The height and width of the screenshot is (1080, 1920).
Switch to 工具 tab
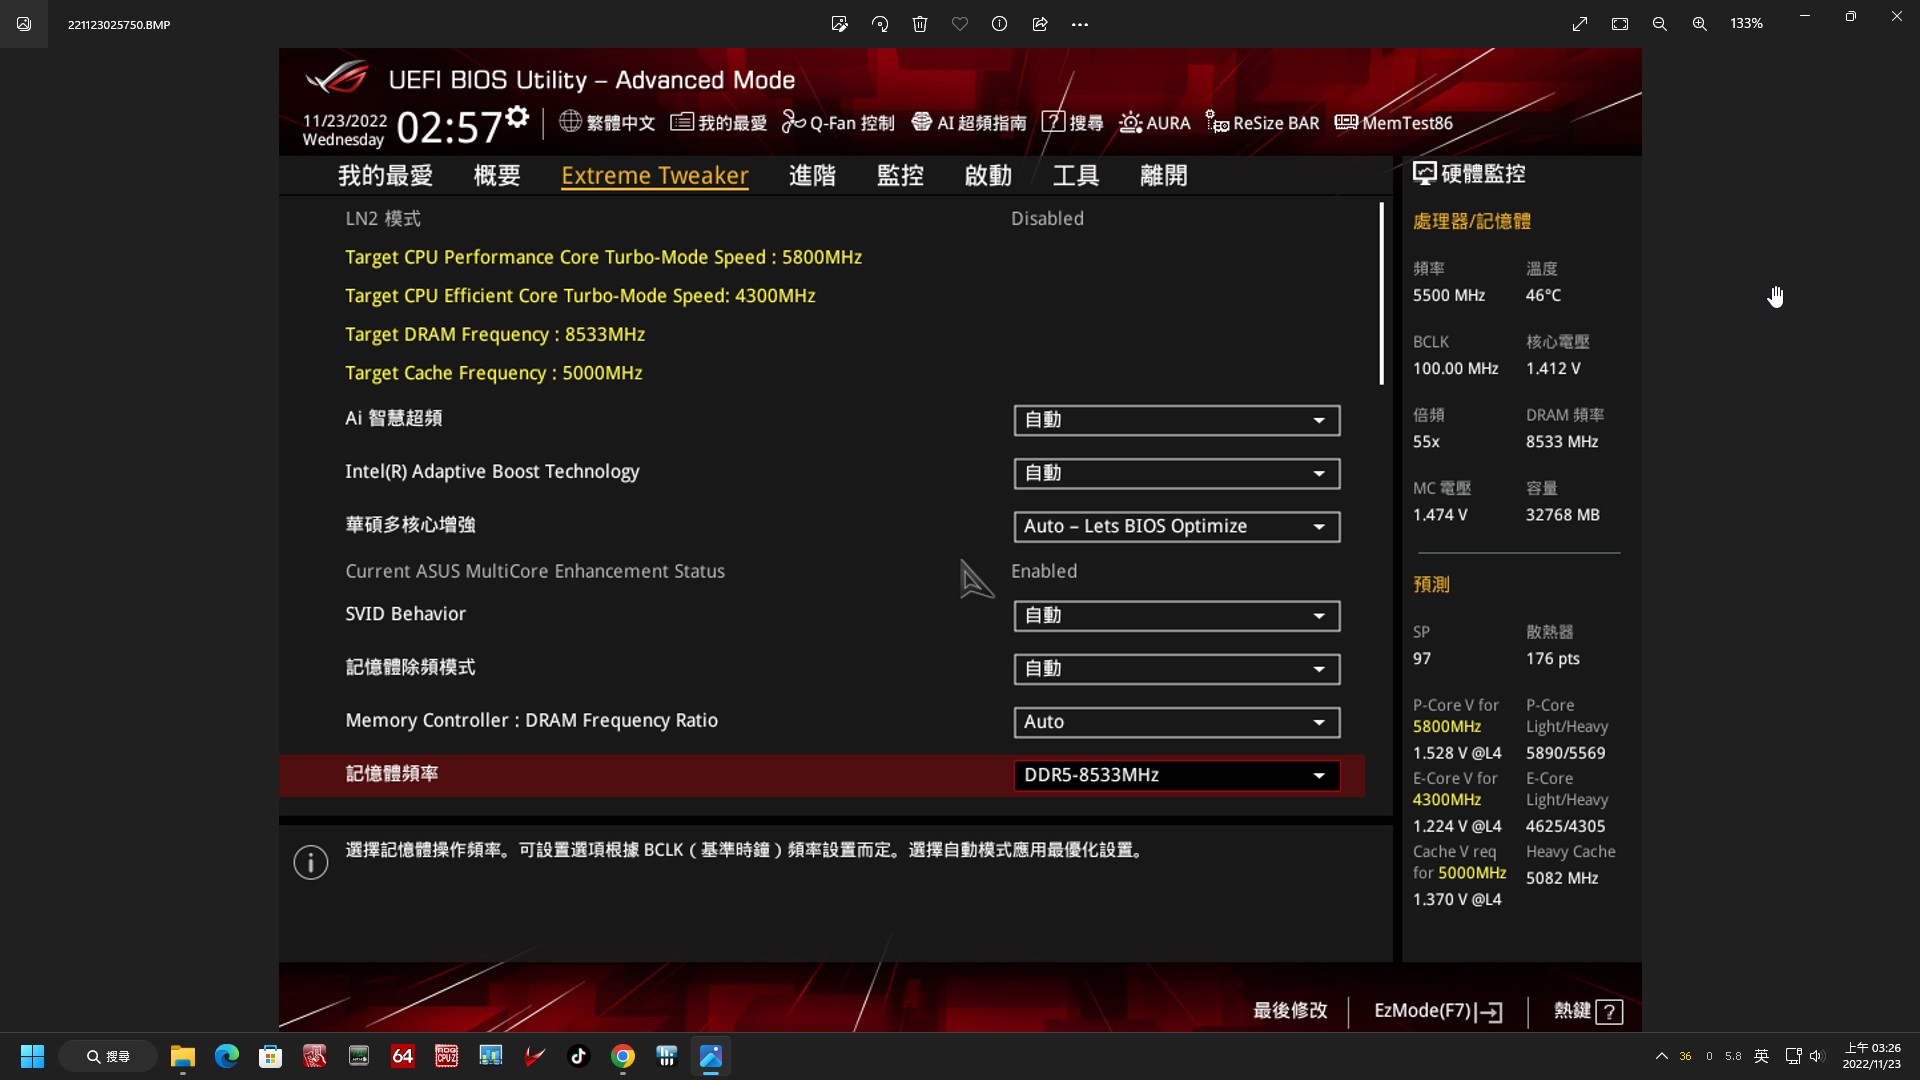point(1076,176)
